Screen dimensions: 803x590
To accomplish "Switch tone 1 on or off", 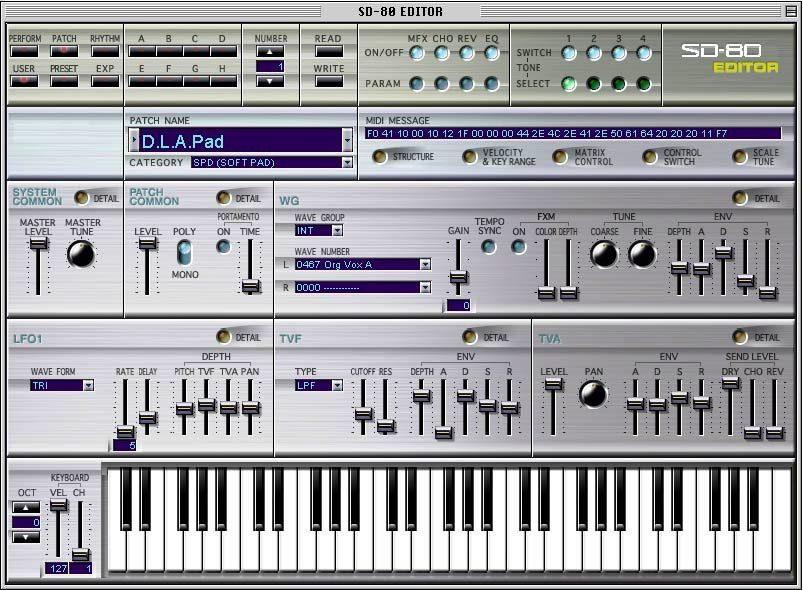I will 568,53.
